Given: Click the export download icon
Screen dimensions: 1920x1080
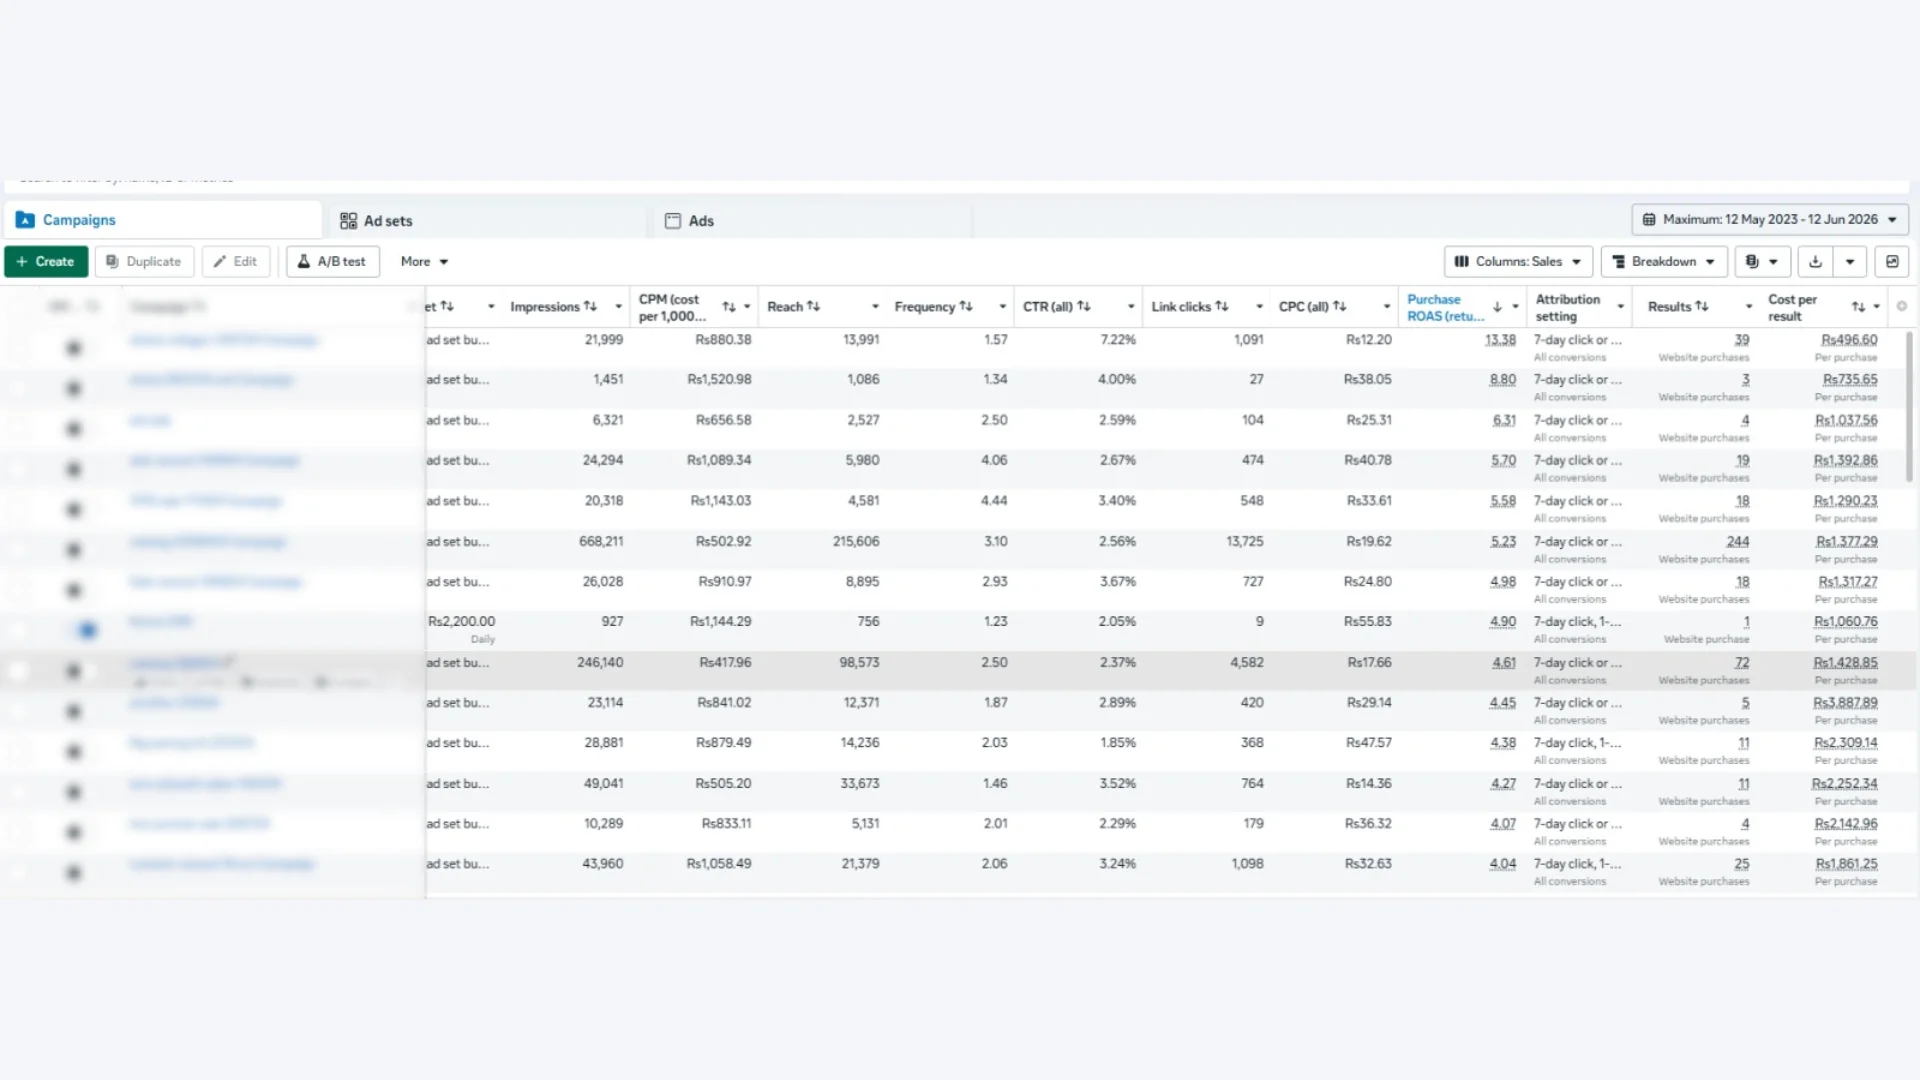Looking at the screenshot, I should click(x=1815, y=262).
